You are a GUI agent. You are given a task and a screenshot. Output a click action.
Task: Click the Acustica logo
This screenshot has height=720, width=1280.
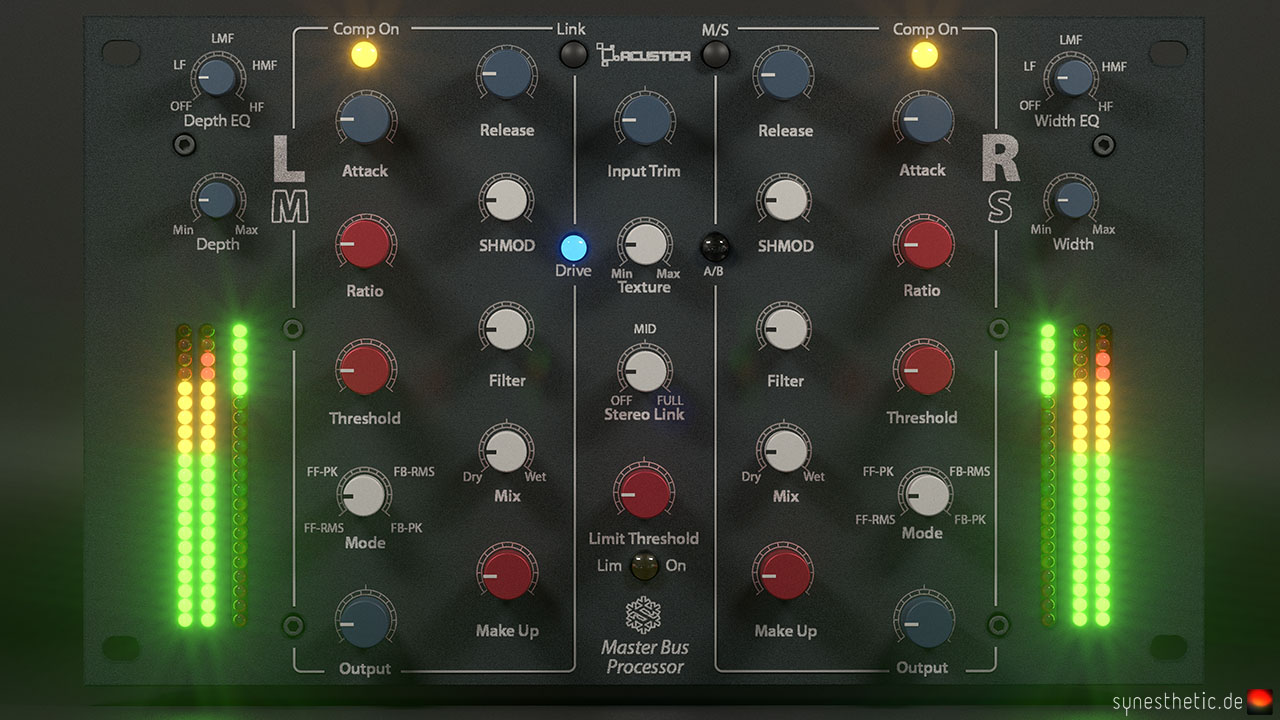[643, 54]
